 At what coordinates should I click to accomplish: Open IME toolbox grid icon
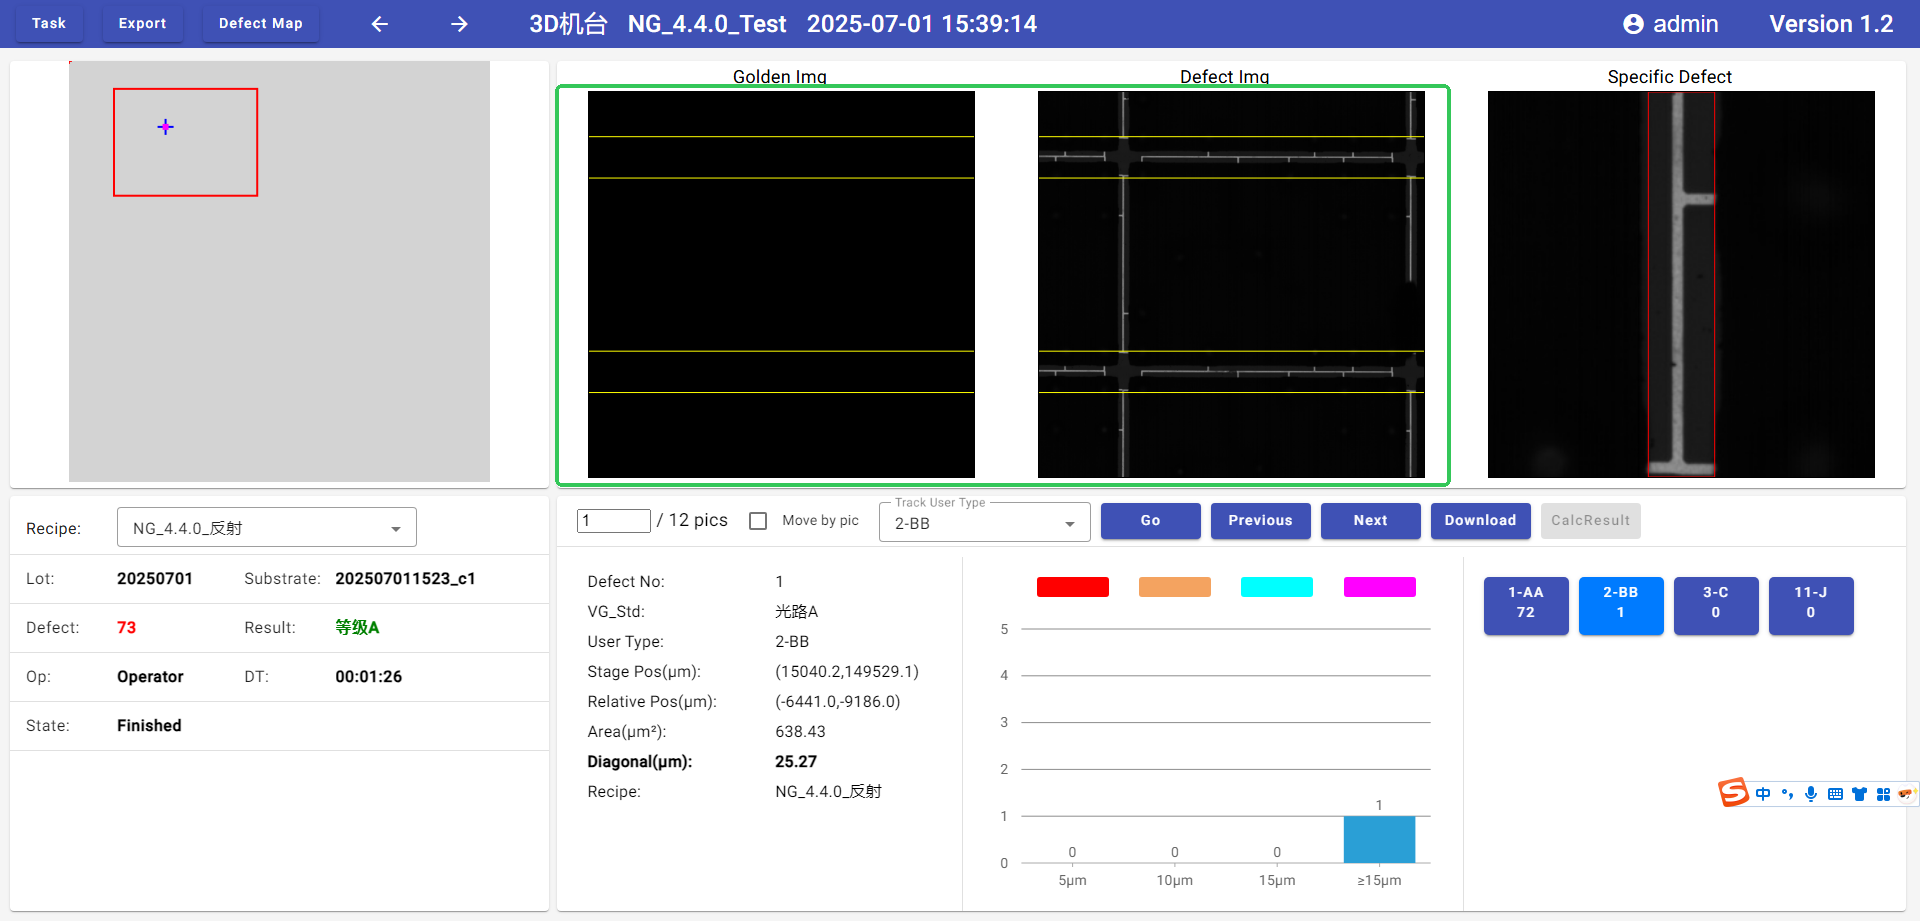[1883, 794]
